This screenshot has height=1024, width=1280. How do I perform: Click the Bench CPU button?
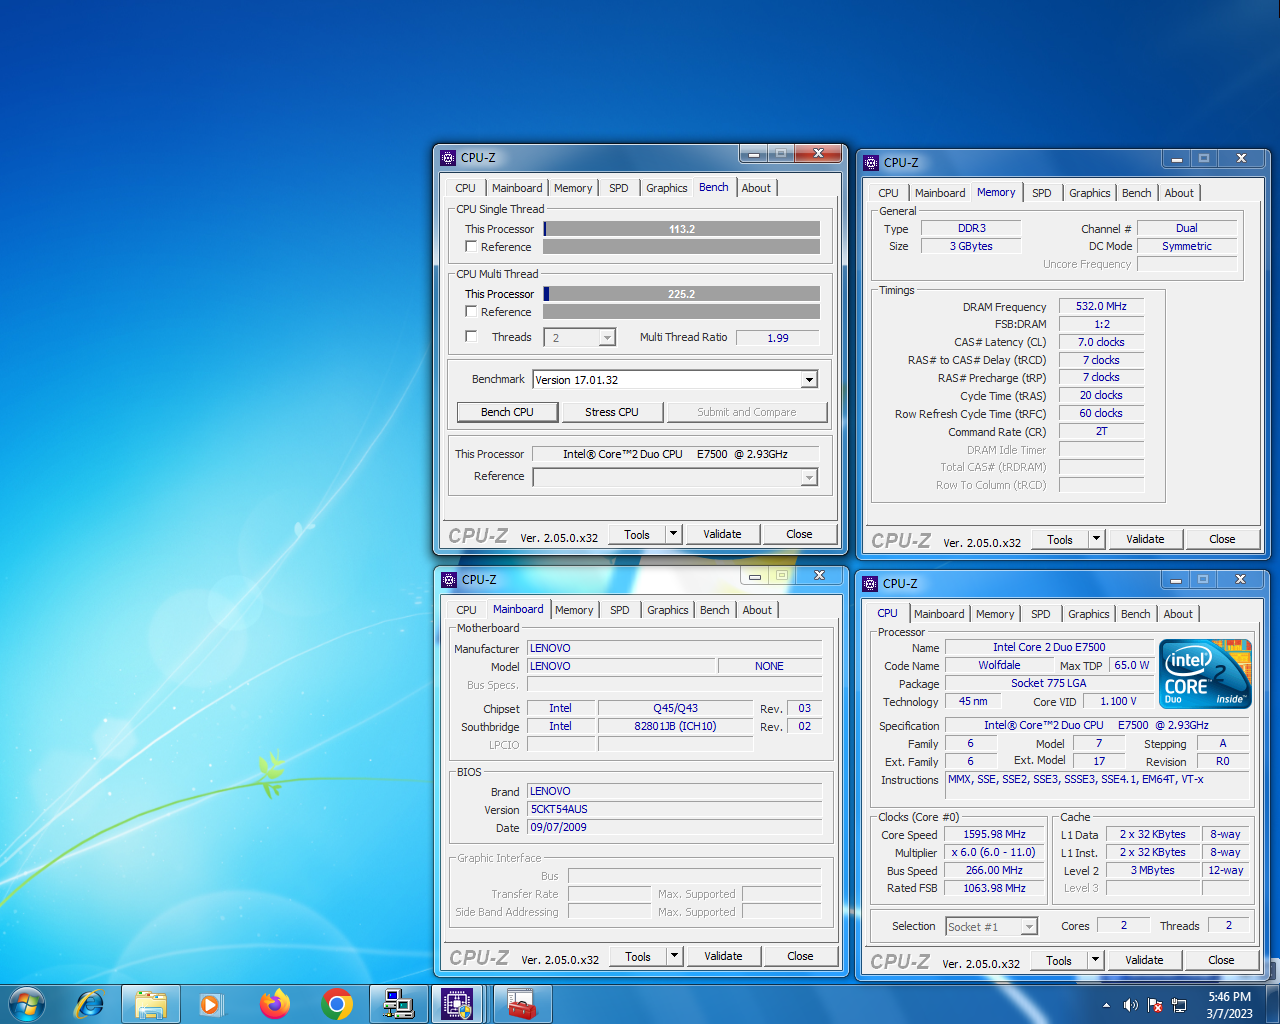[x=507, y=412]
